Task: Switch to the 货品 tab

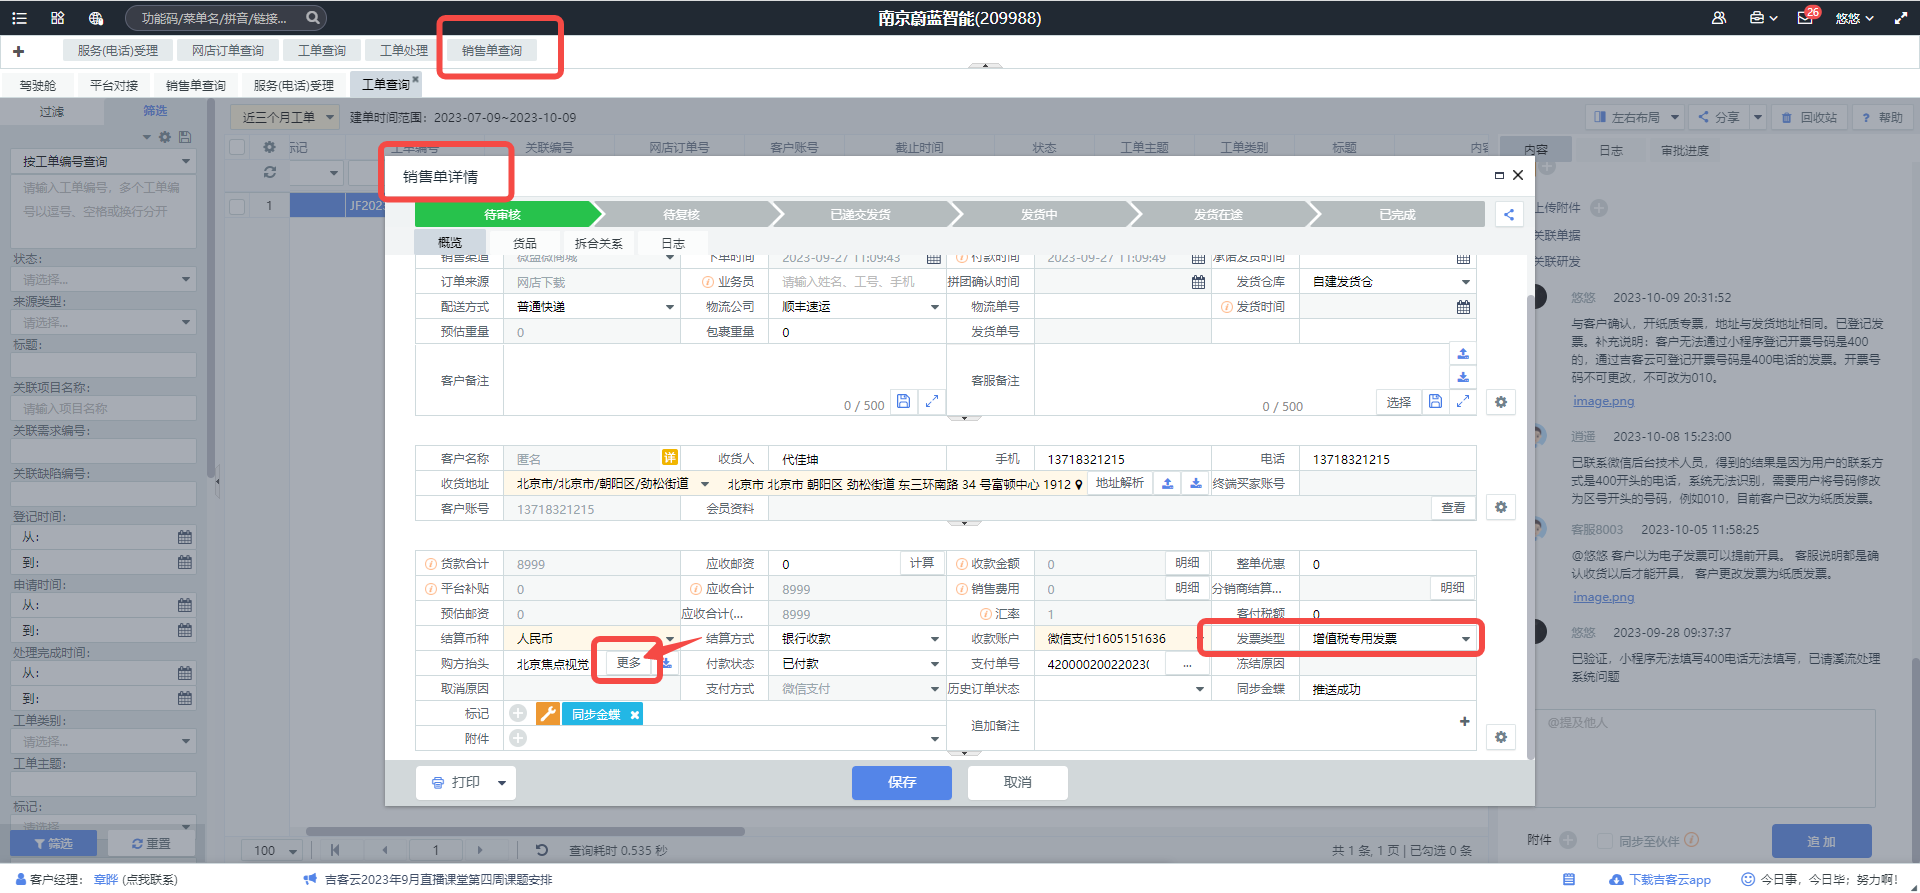Action: pyautogui.click(x=525, y=243)
